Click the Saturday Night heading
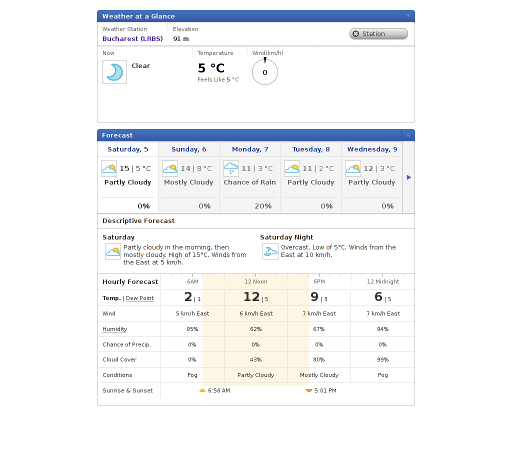The height and width of the screenshot is (467, 512). tap(286, 237)
